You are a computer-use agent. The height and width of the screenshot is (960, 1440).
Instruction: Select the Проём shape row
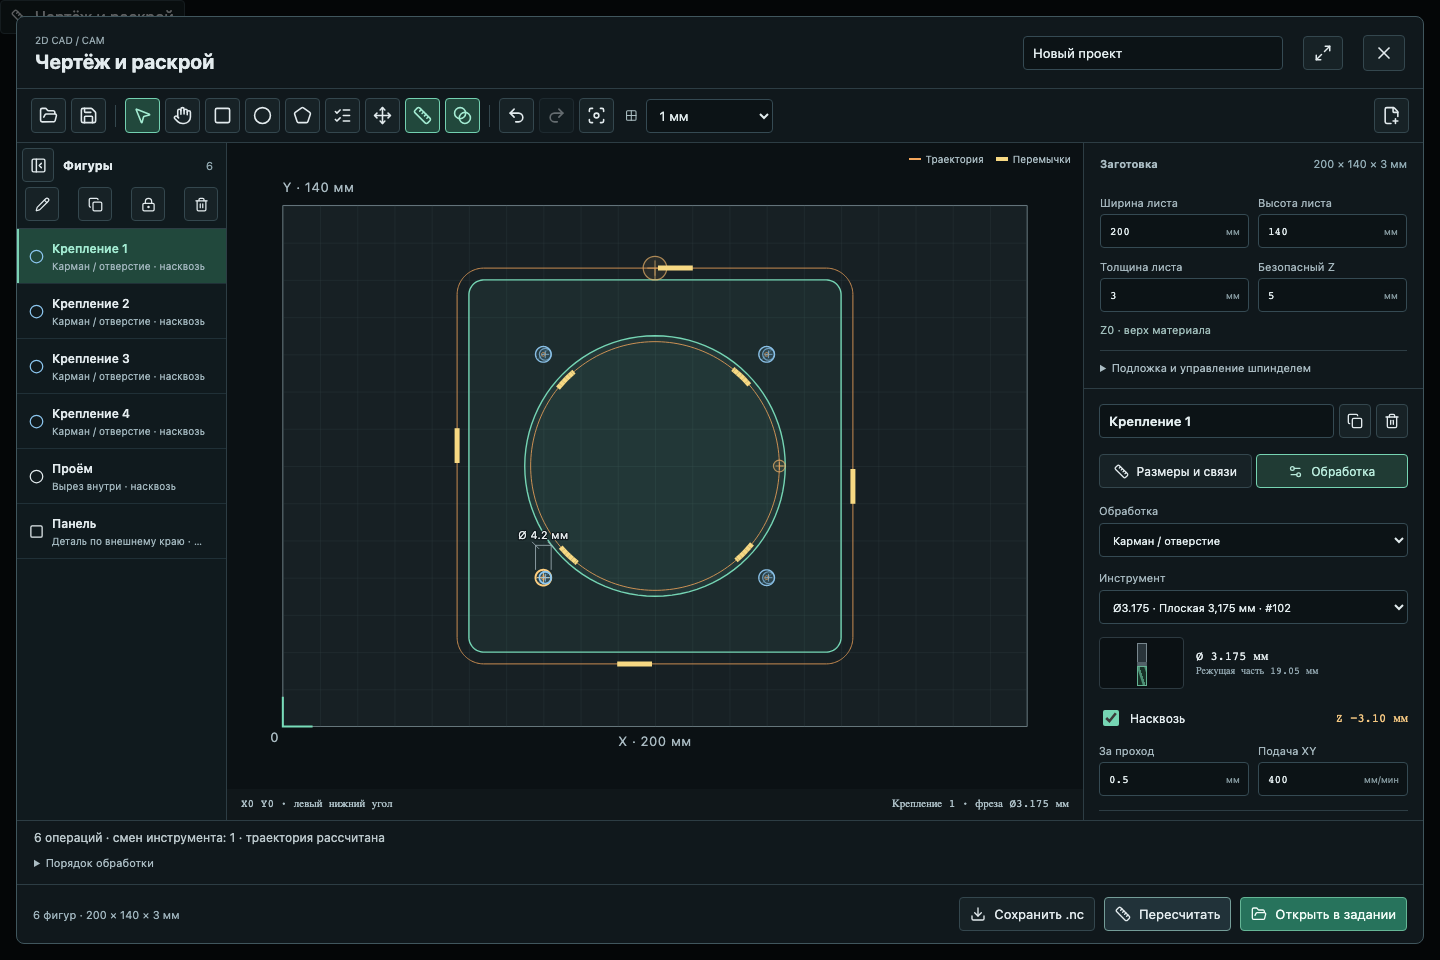click(x=122, y=477)
